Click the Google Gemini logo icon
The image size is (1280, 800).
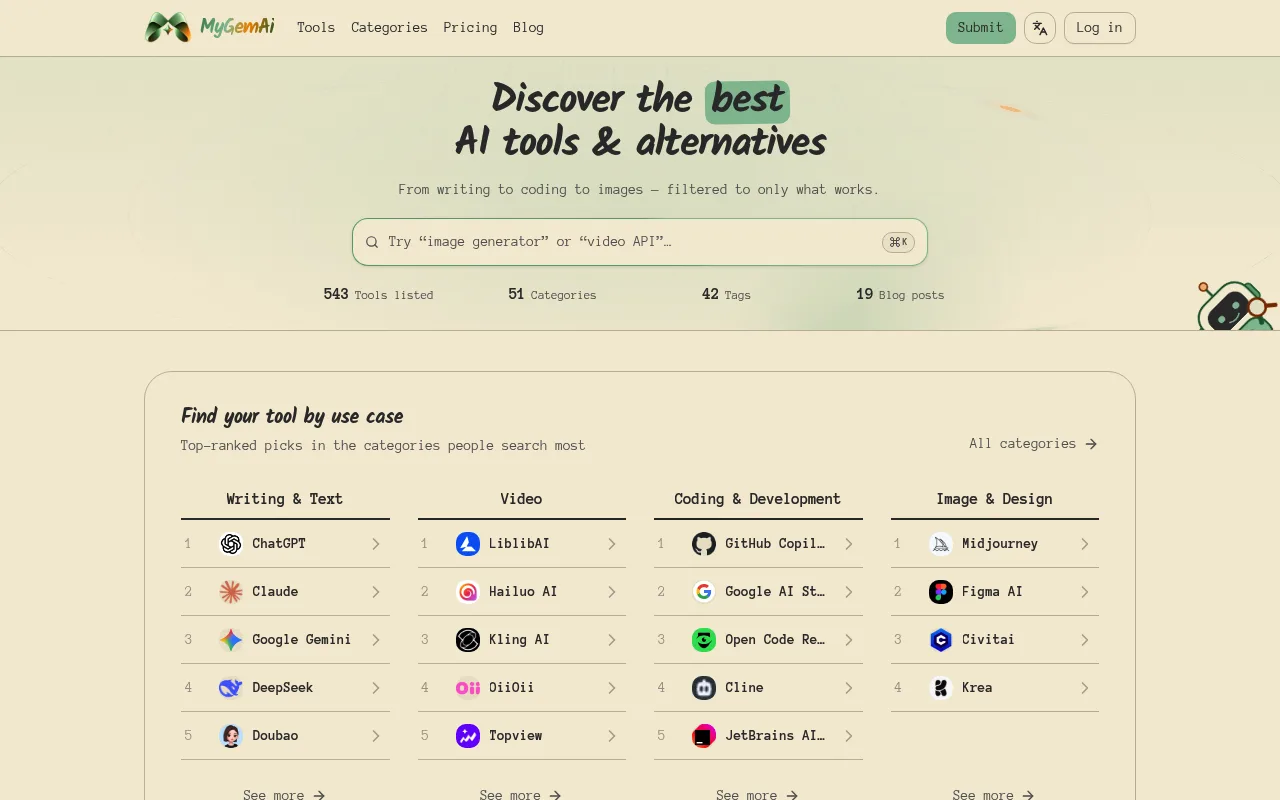231,640
